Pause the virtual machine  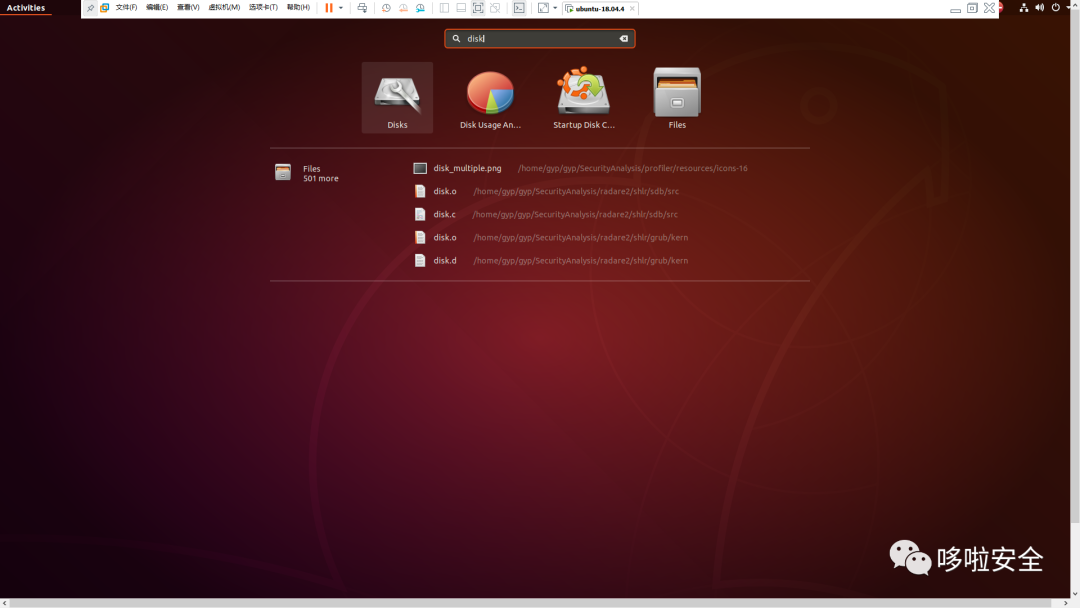329,8
